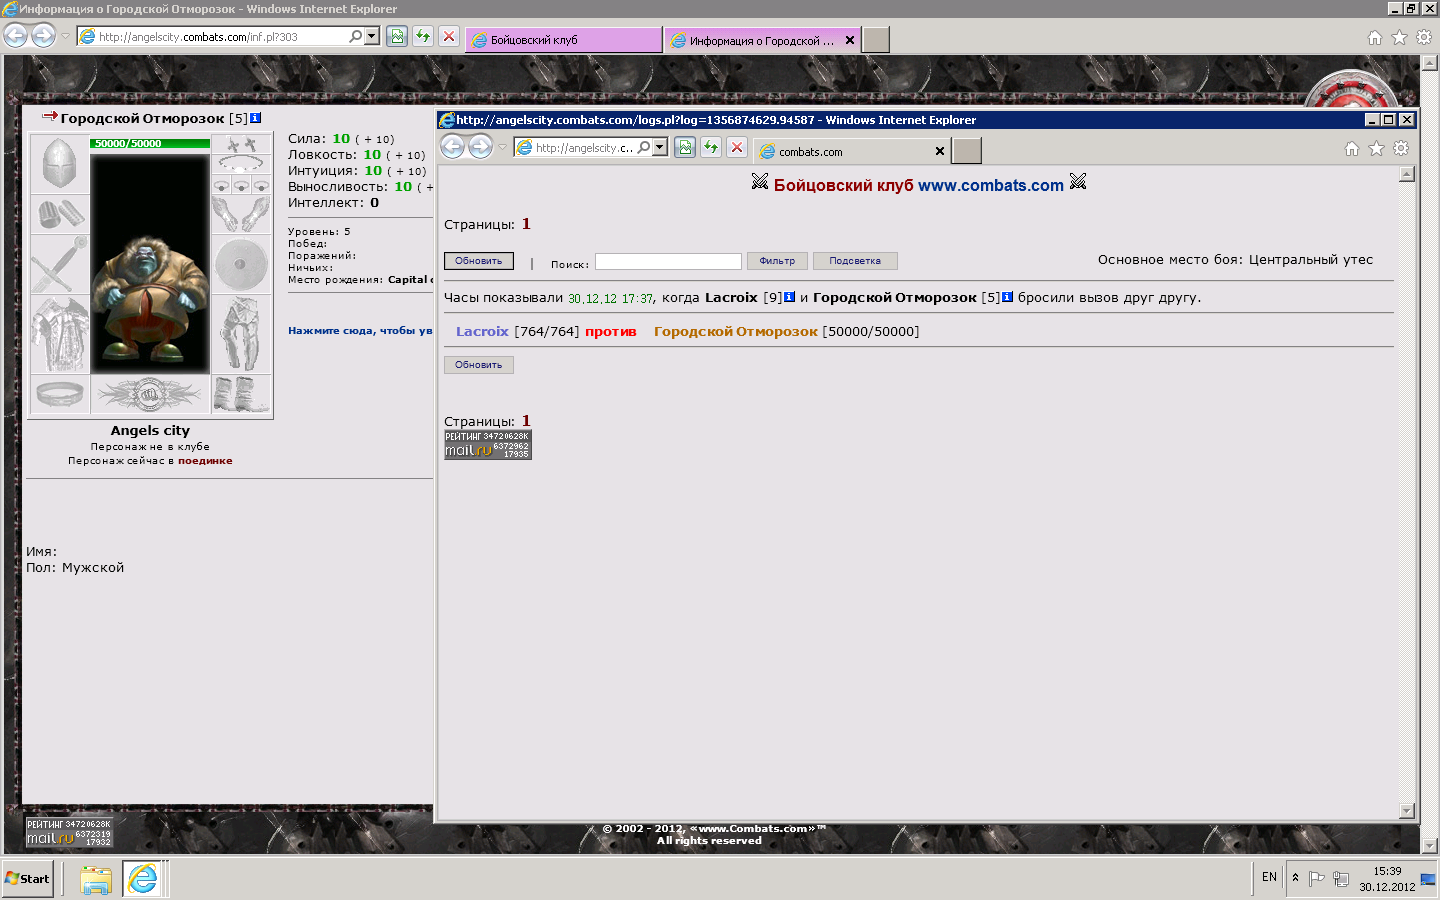This screenshot has height=900, width=1440.
Task: Click scroll-up arrow in logs popup scrollbar
Action: 1407,174
